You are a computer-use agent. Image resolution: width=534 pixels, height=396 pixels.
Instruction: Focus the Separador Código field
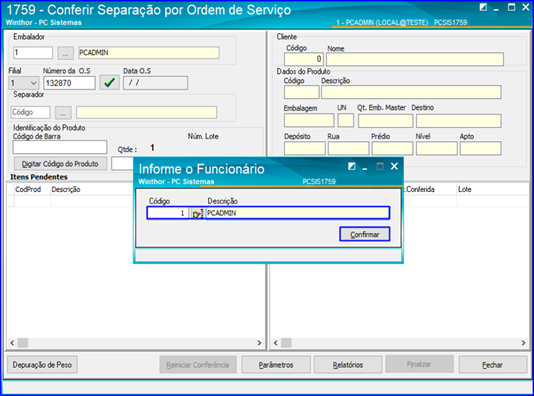31,112
